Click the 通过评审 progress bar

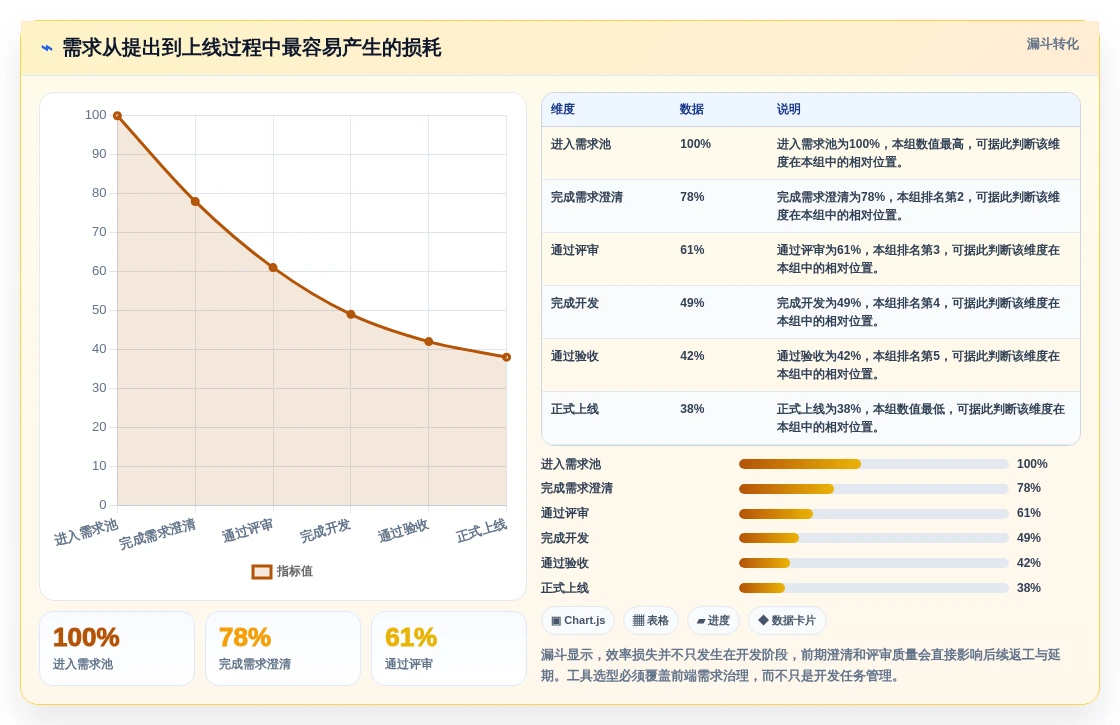874,514
